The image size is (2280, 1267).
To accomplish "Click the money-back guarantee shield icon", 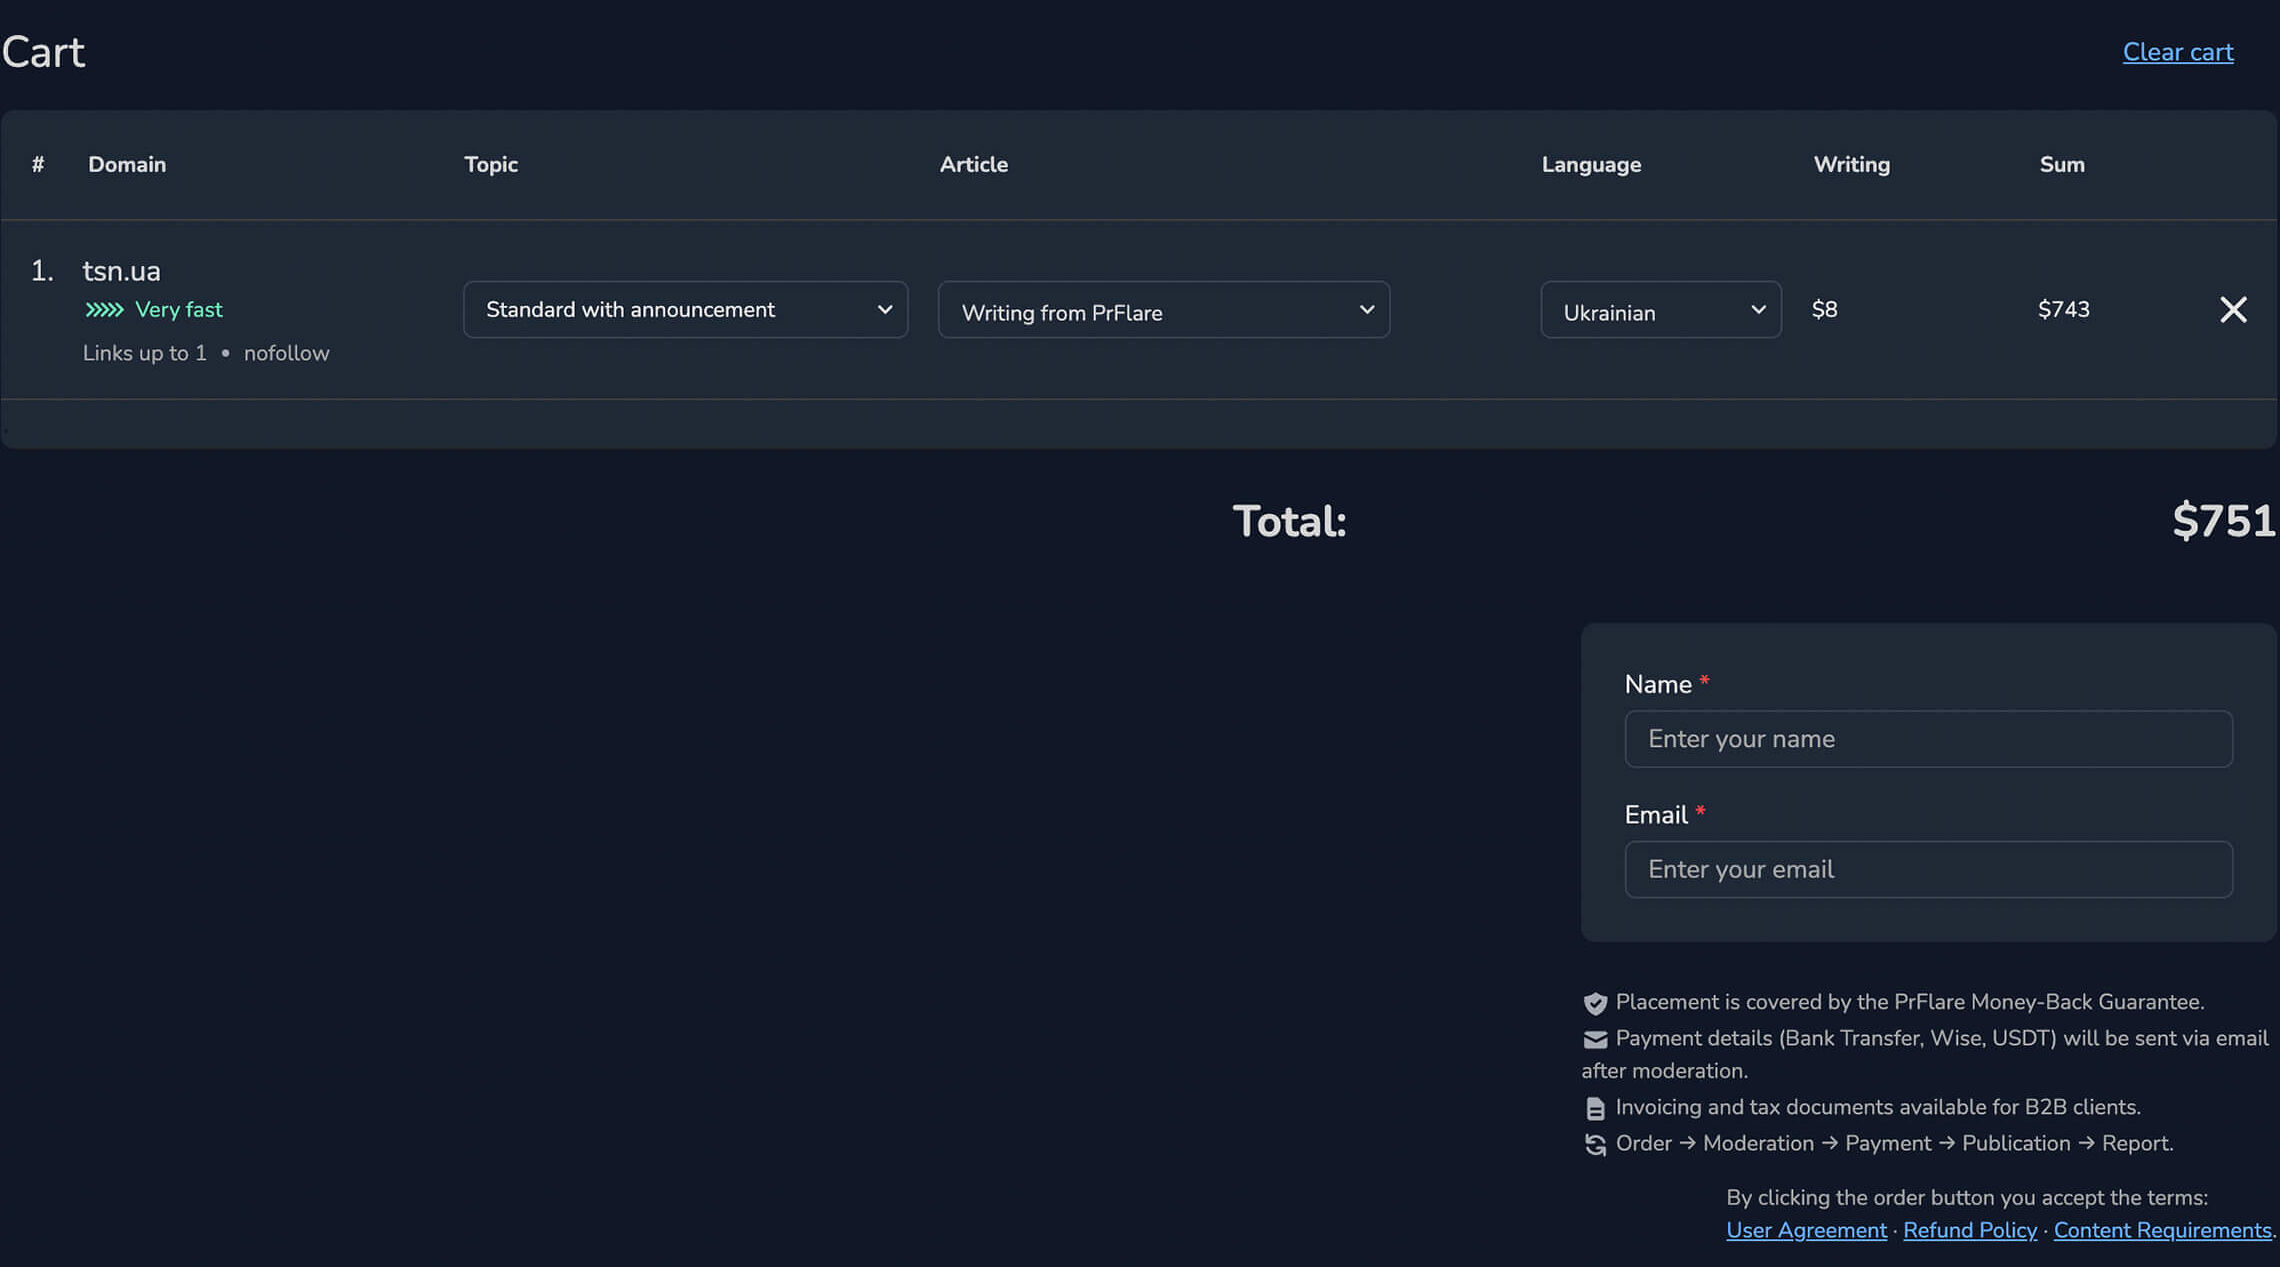I will pos(1595,1003).
